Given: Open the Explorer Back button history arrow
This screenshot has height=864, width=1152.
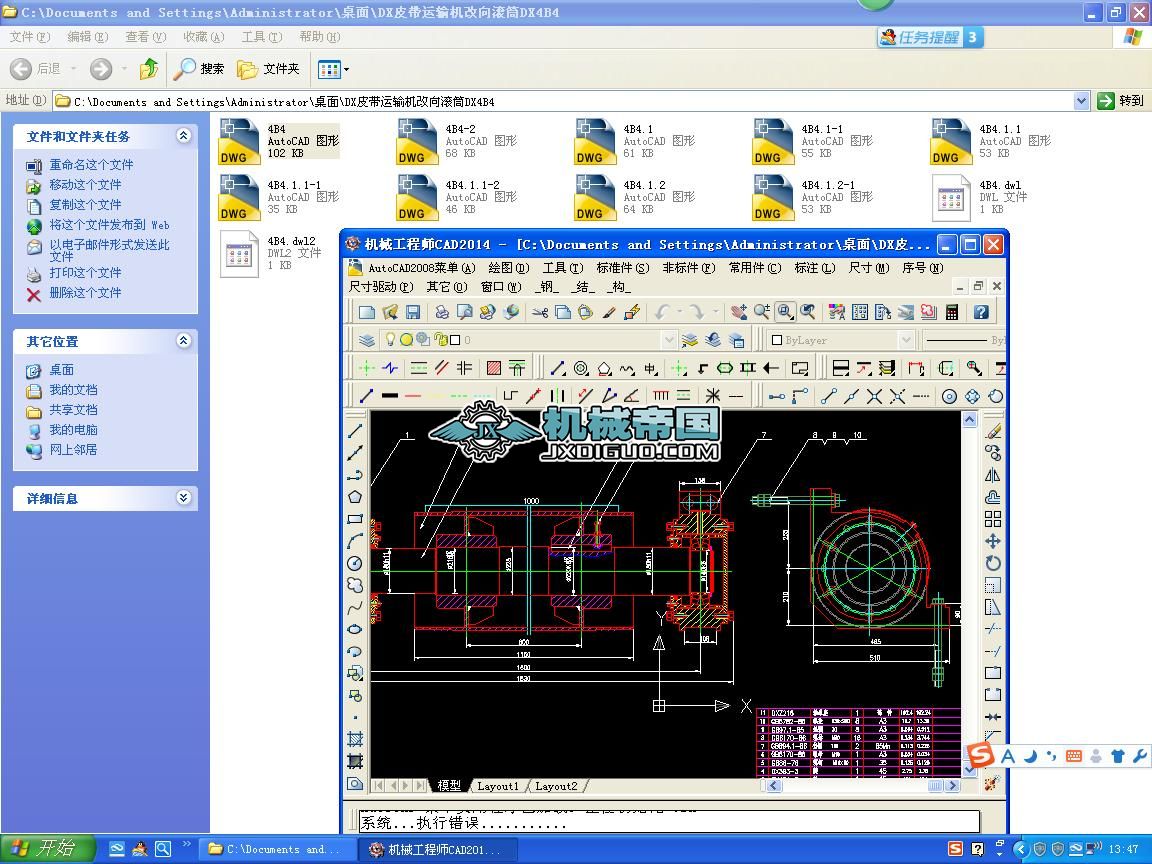Looking at the screenshot, I should point(73,69).
